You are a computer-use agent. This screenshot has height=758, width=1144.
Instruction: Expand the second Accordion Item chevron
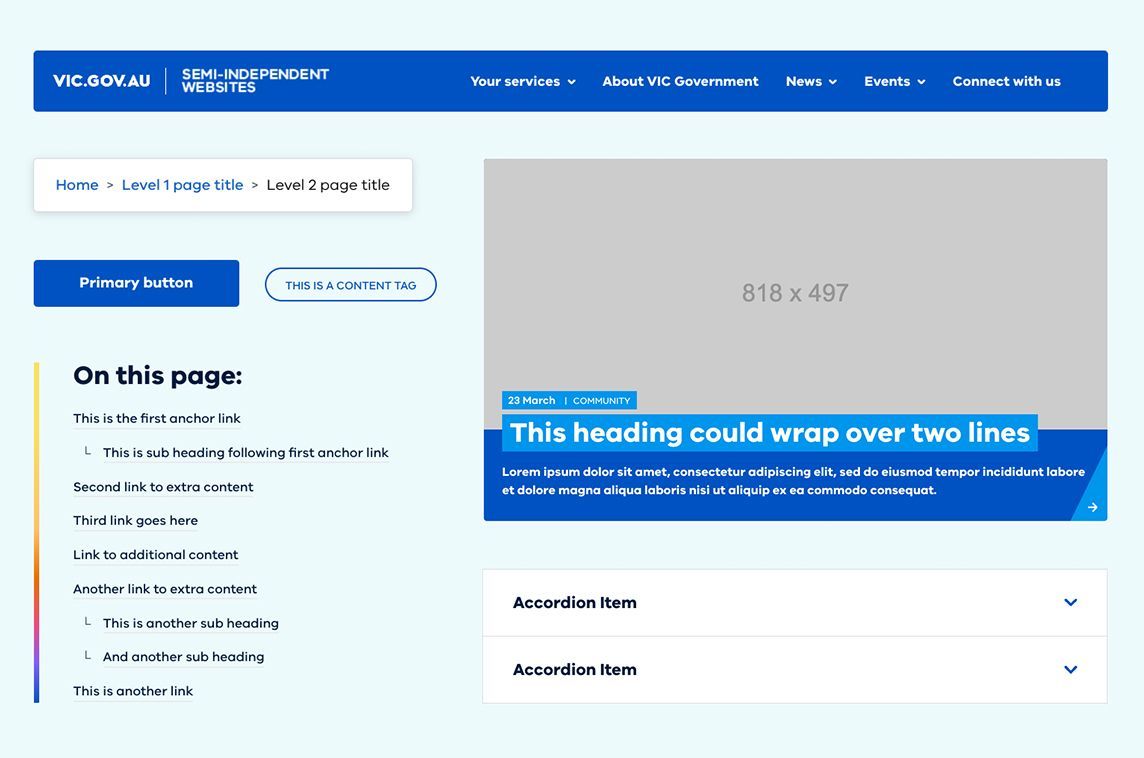click(x=1070, y=670)
